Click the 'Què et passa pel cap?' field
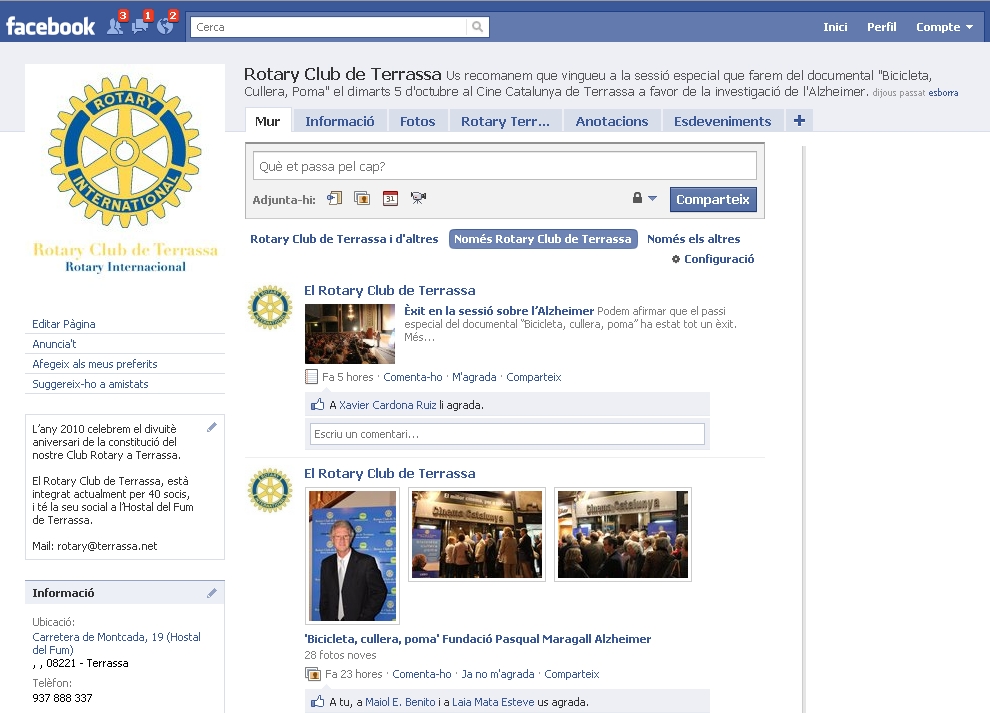 tap(504, 166)
